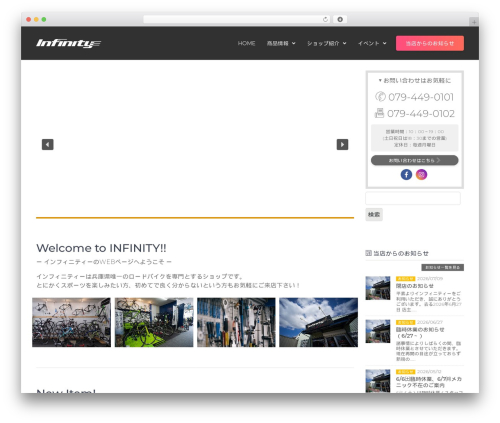The width and height of the screenshot is (500, 423).
Task: Click the 当店からのお知らせ sidebar heading icon
Action: 368,253
